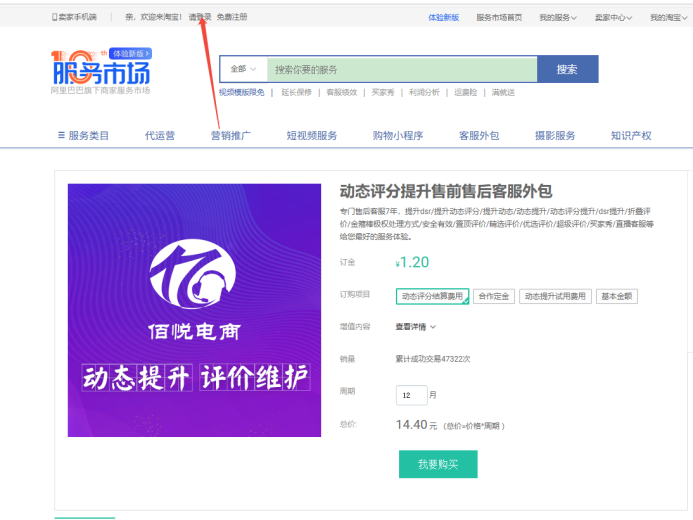
Task: Open 客服绩效 hot search link
Action: (x=342, y=92)
